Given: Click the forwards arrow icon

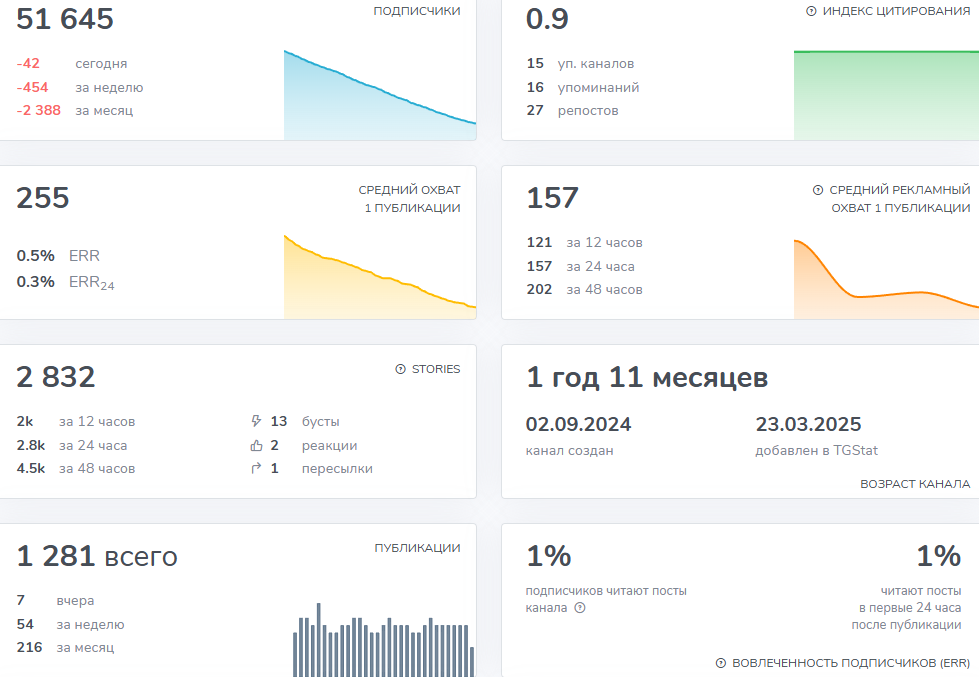Looking at the screenshot, I should pyautogui.click(x=256, y=468).
